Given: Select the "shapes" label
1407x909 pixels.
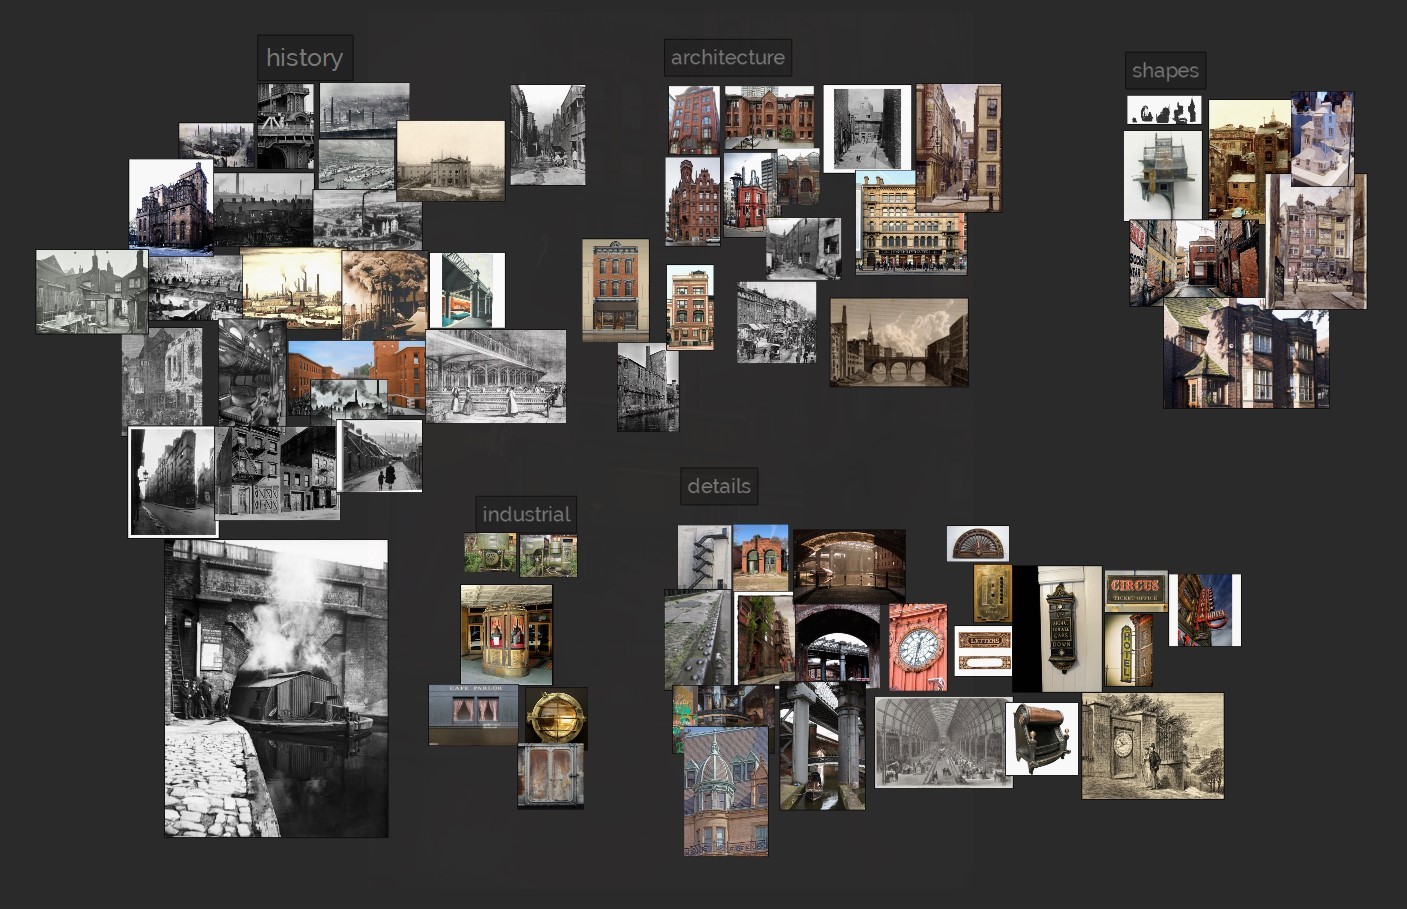Looking at the screenshot, I should [x=1164, y=71].
